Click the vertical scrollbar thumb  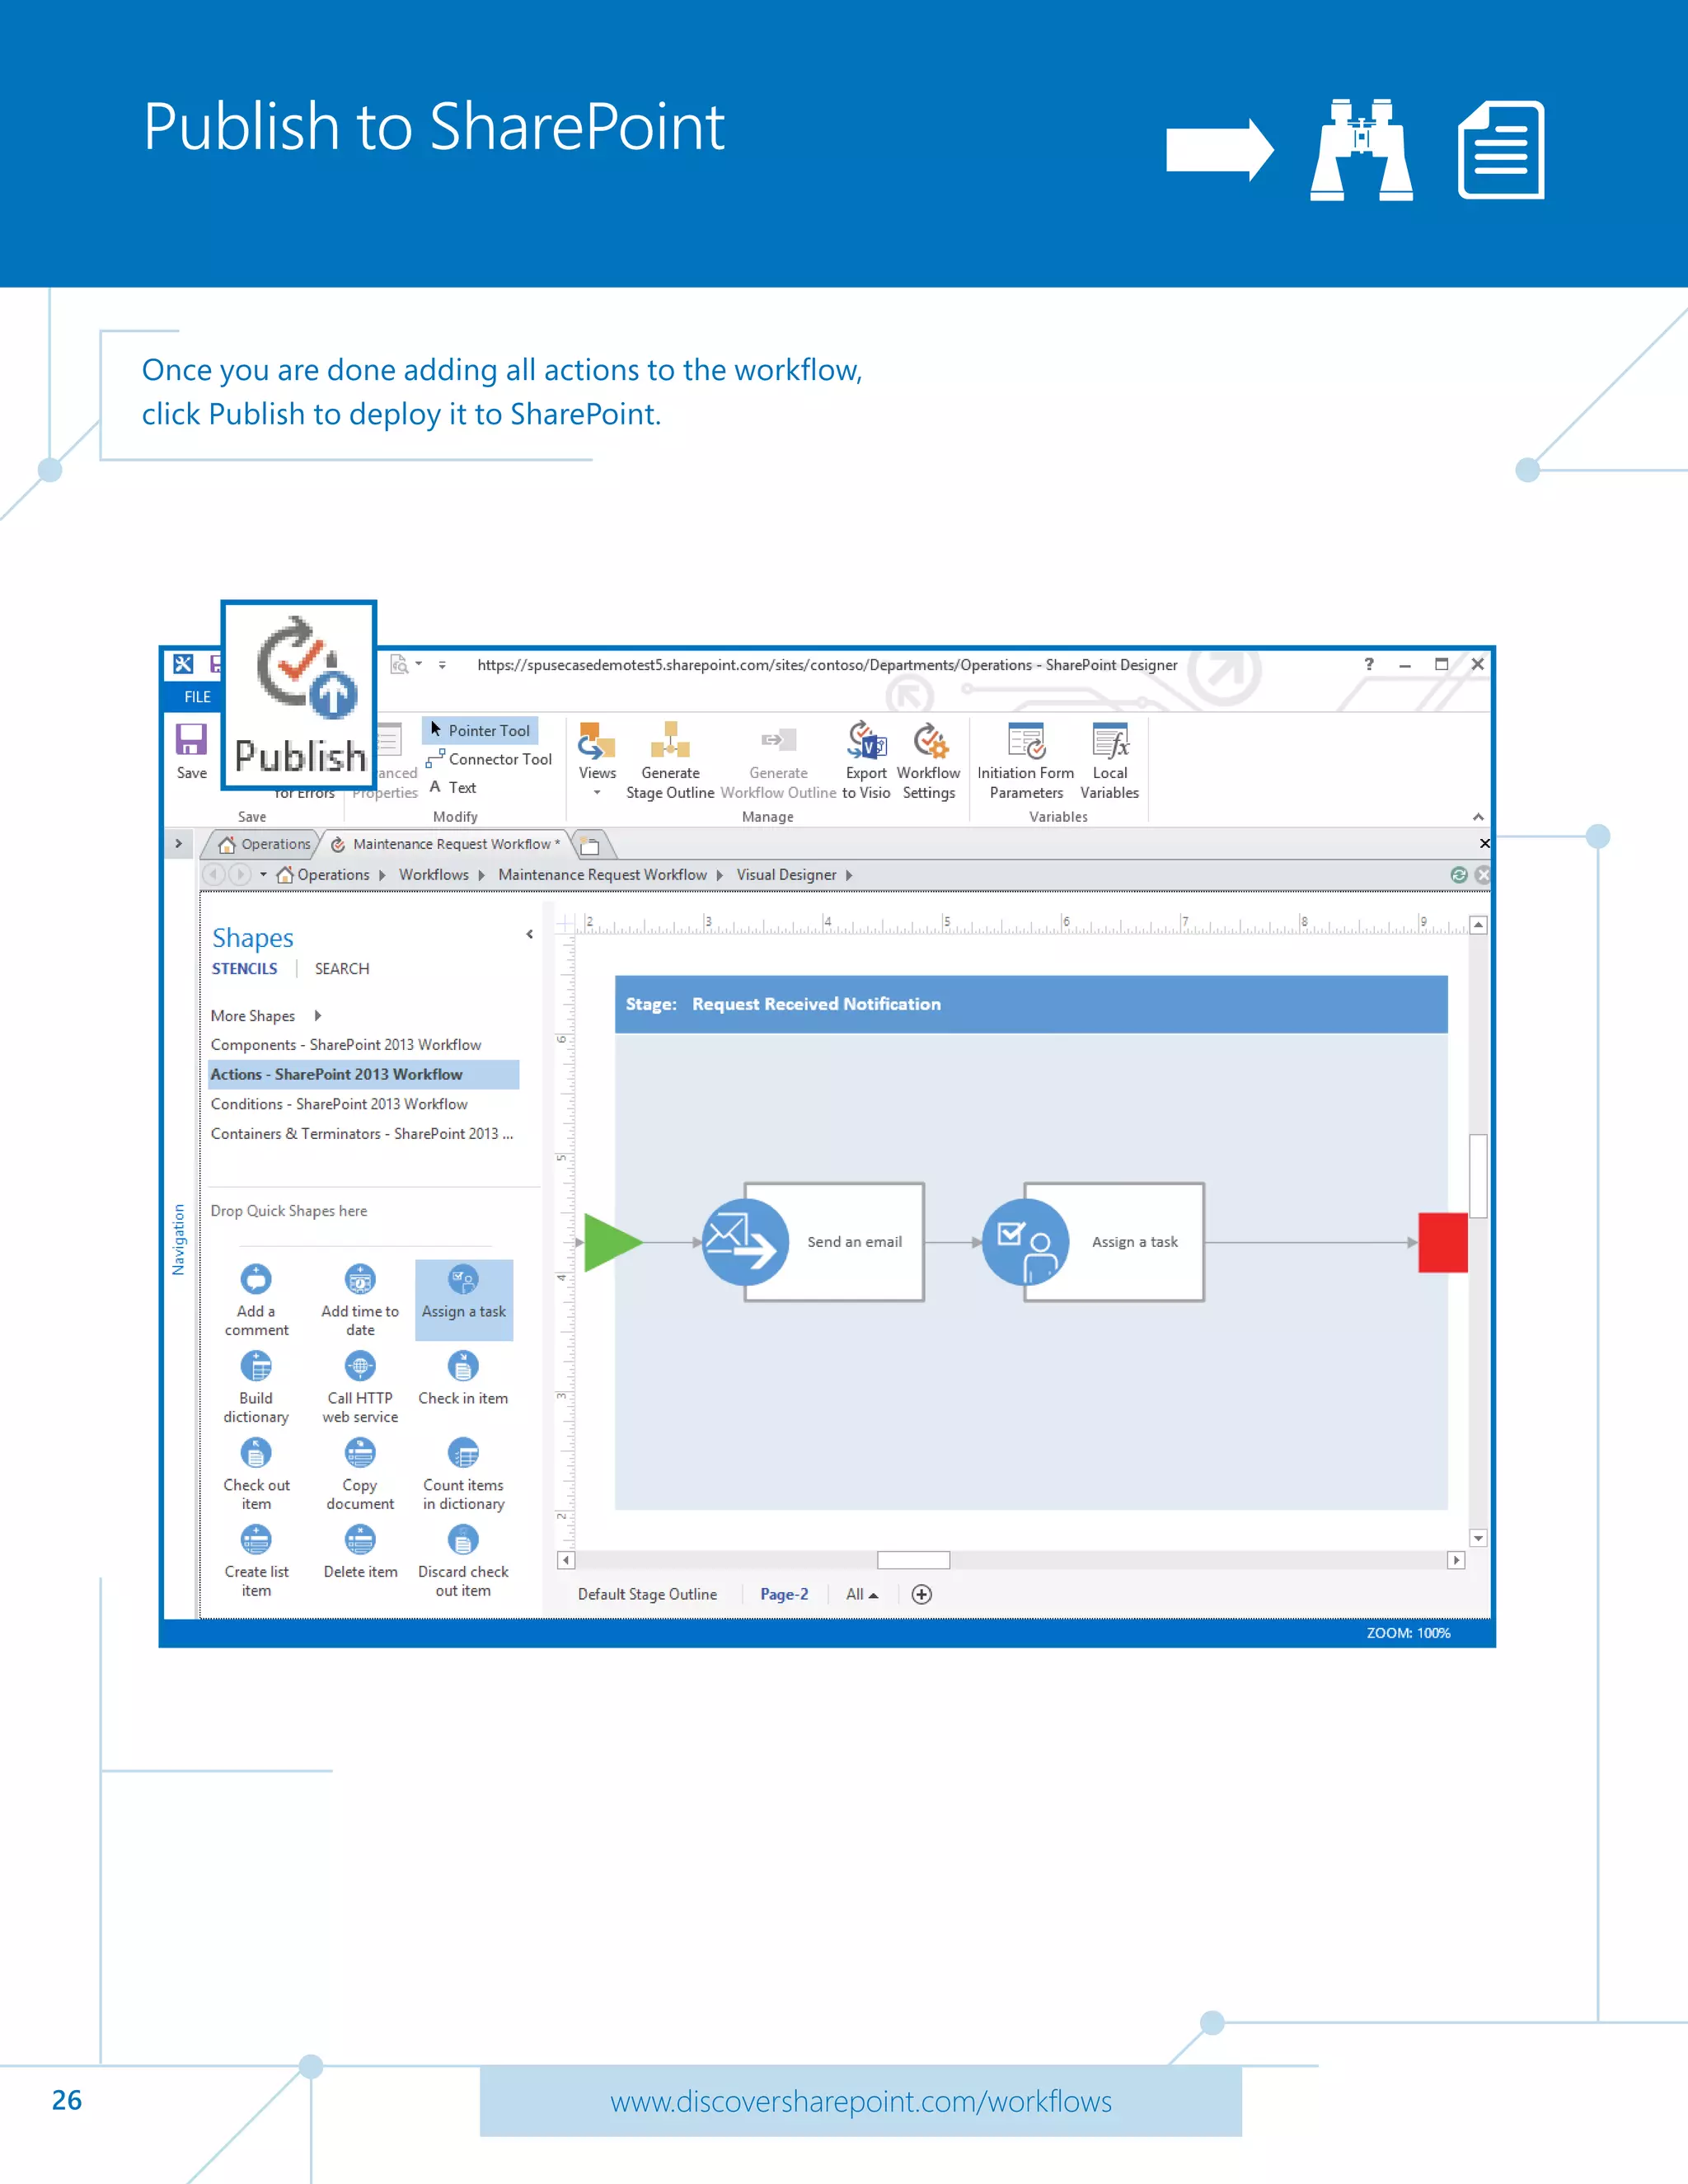pos(1478,1176)
